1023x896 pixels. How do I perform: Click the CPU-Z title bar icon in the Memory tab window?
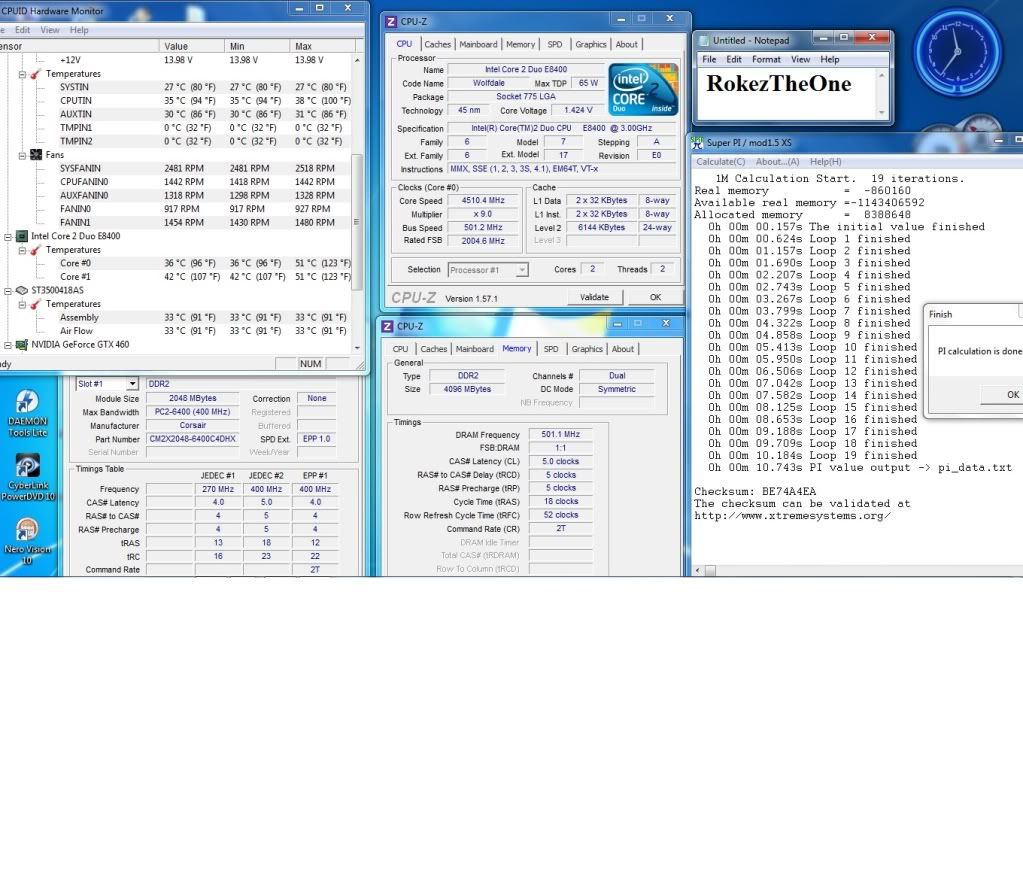388,326
